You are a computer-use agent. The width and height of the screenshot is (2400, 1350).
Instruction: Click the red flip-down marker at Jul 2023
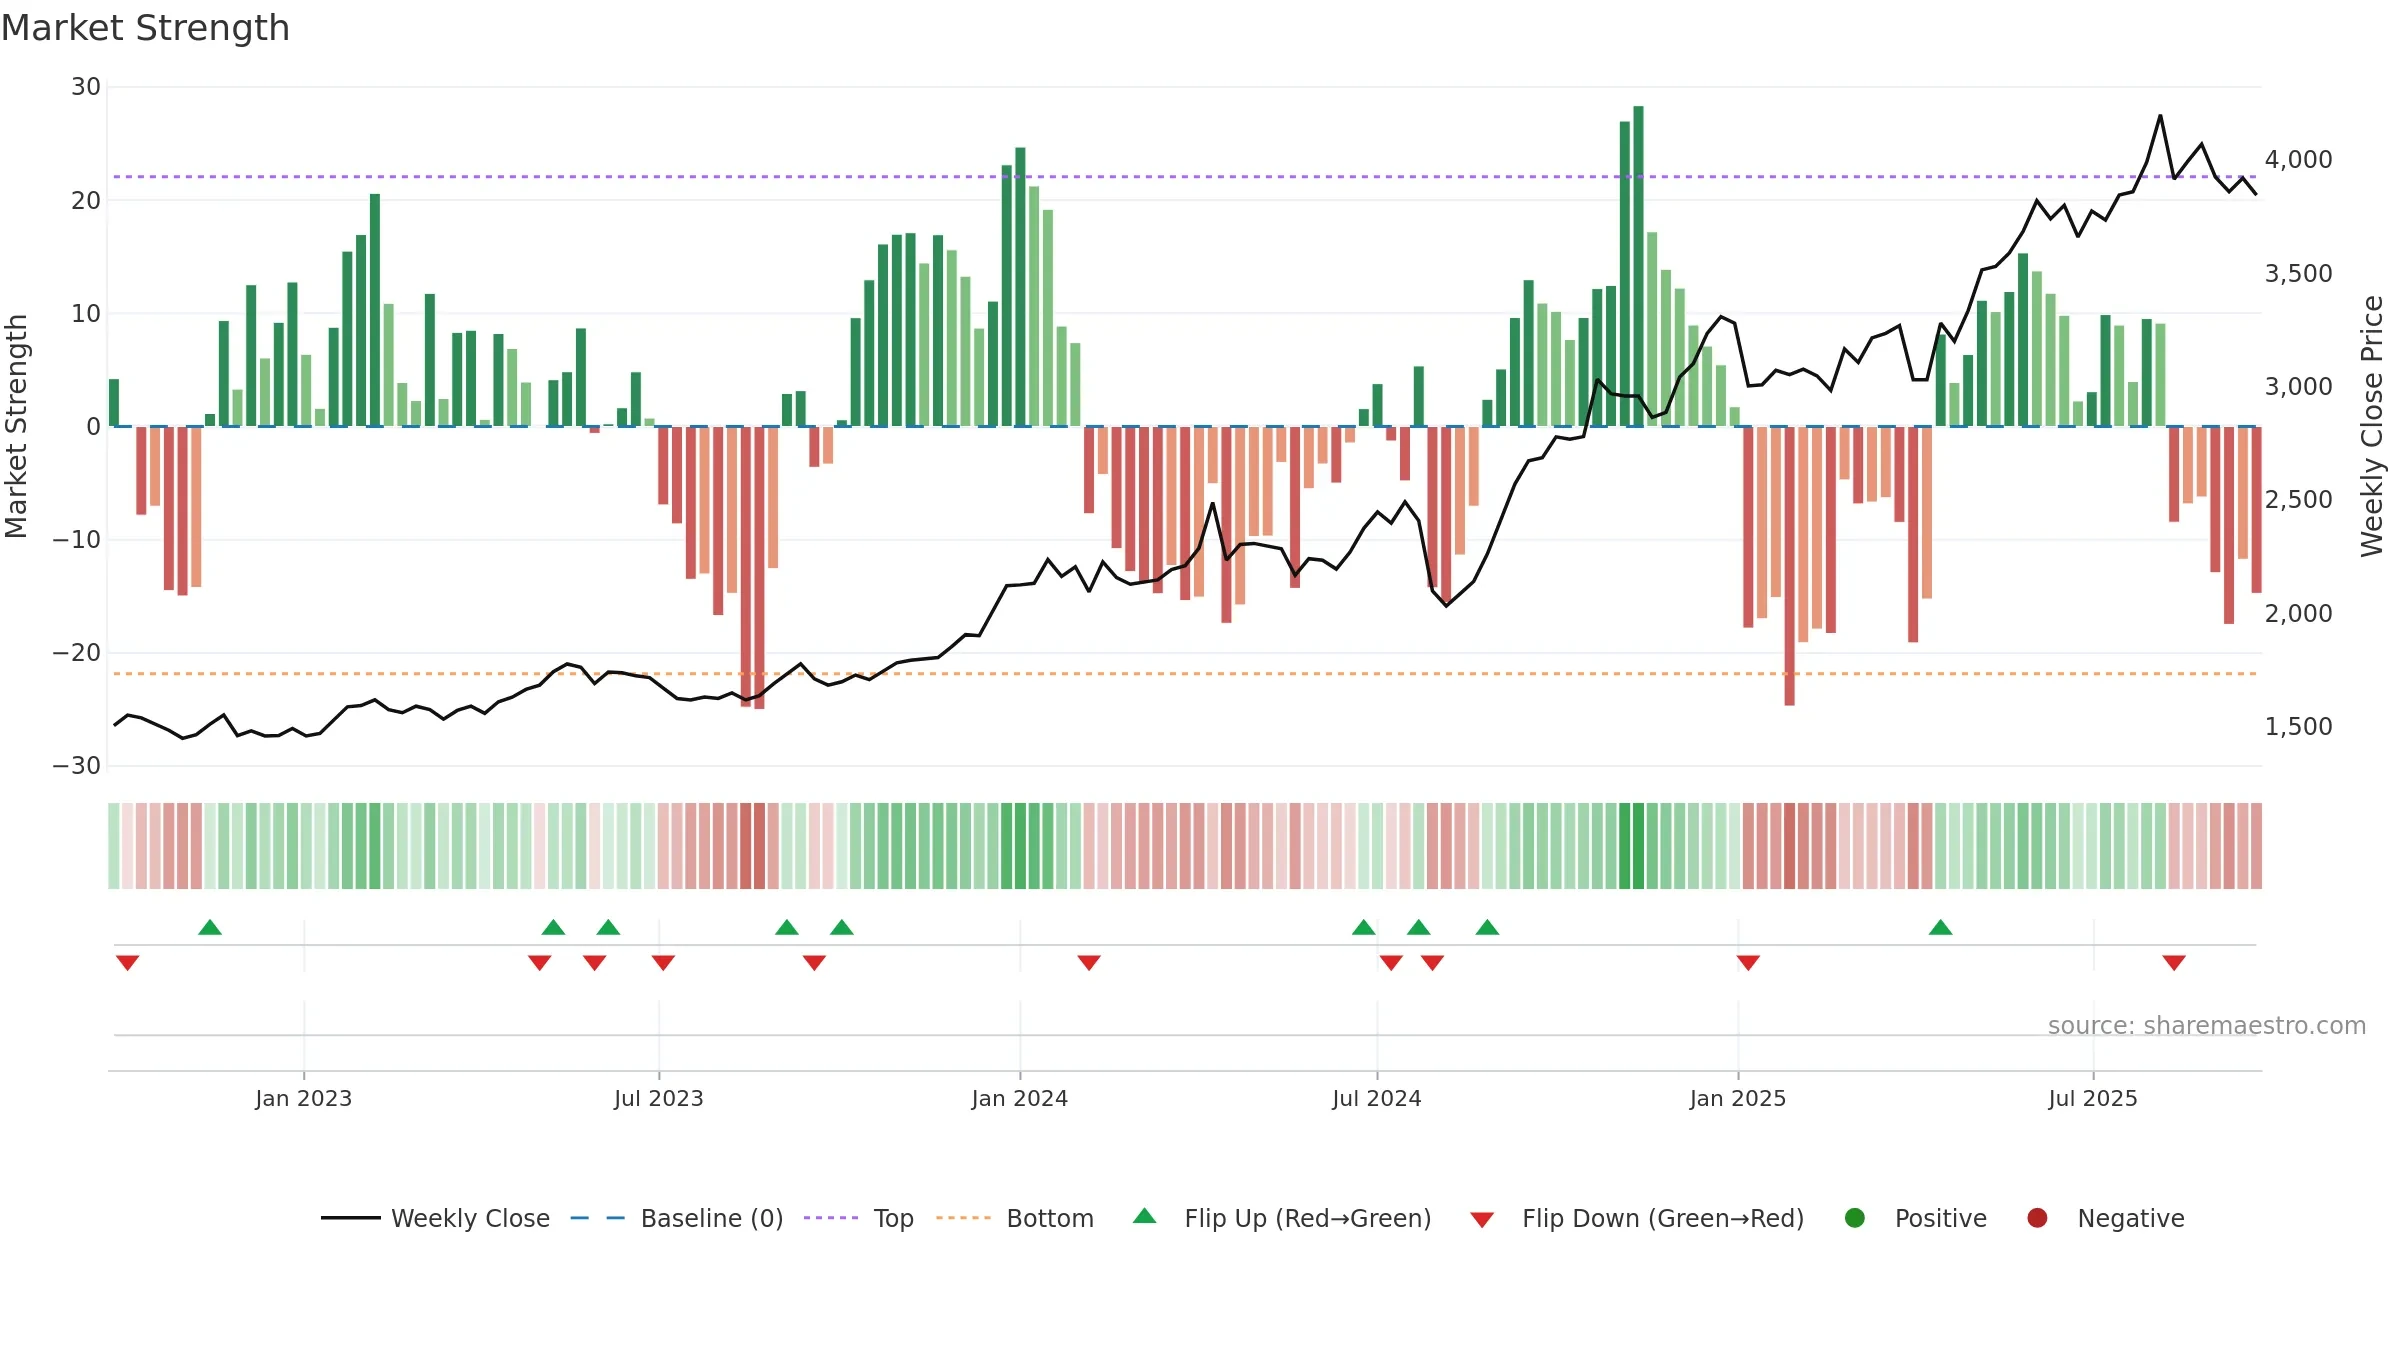[663, 962]
